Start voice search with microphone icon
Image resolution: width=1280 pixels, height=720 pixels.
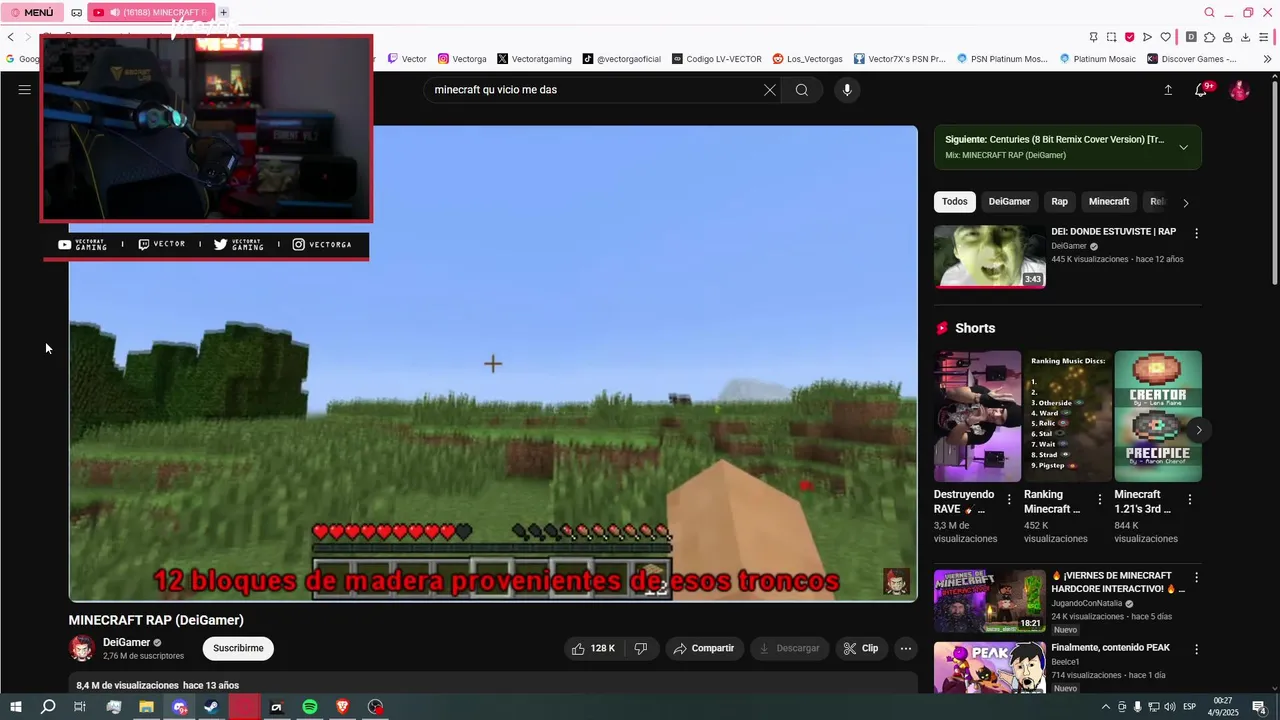847,90
